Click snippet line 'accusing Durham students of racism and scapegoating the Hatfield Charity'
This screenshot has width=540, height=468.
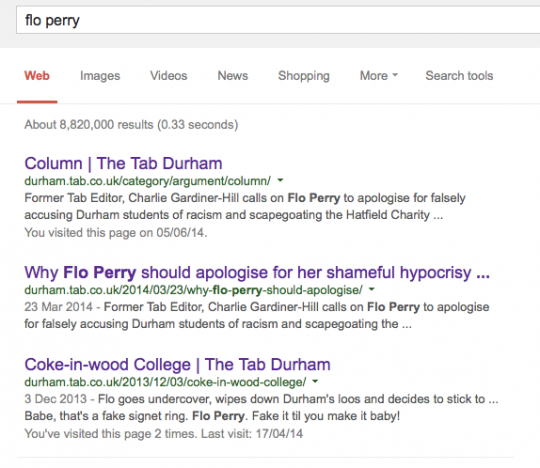click(227, 215)
